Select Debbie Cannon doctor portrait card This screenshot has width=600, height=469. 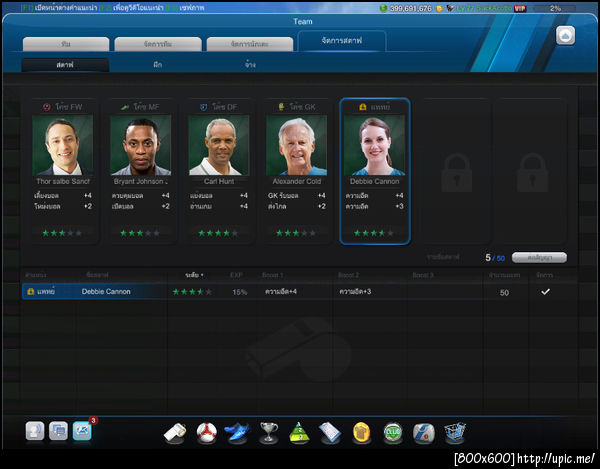pos(375,145)
